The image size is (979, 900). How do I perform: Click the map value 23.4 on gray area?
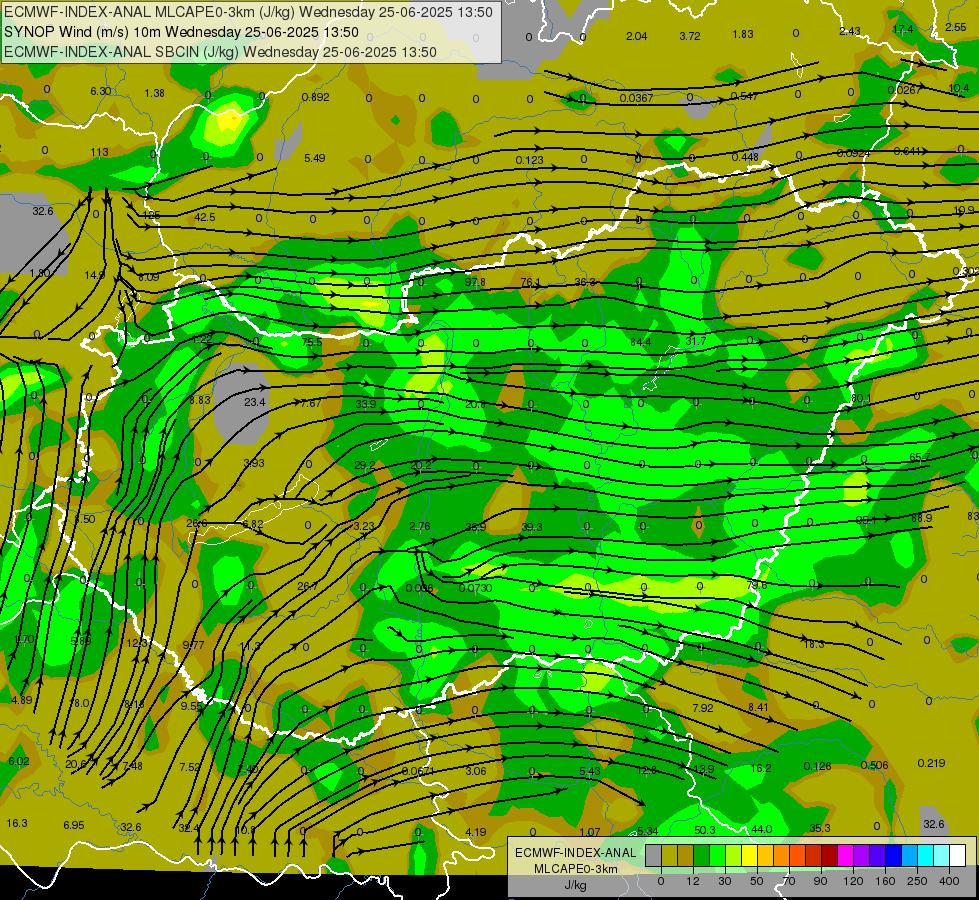(255, 402)
